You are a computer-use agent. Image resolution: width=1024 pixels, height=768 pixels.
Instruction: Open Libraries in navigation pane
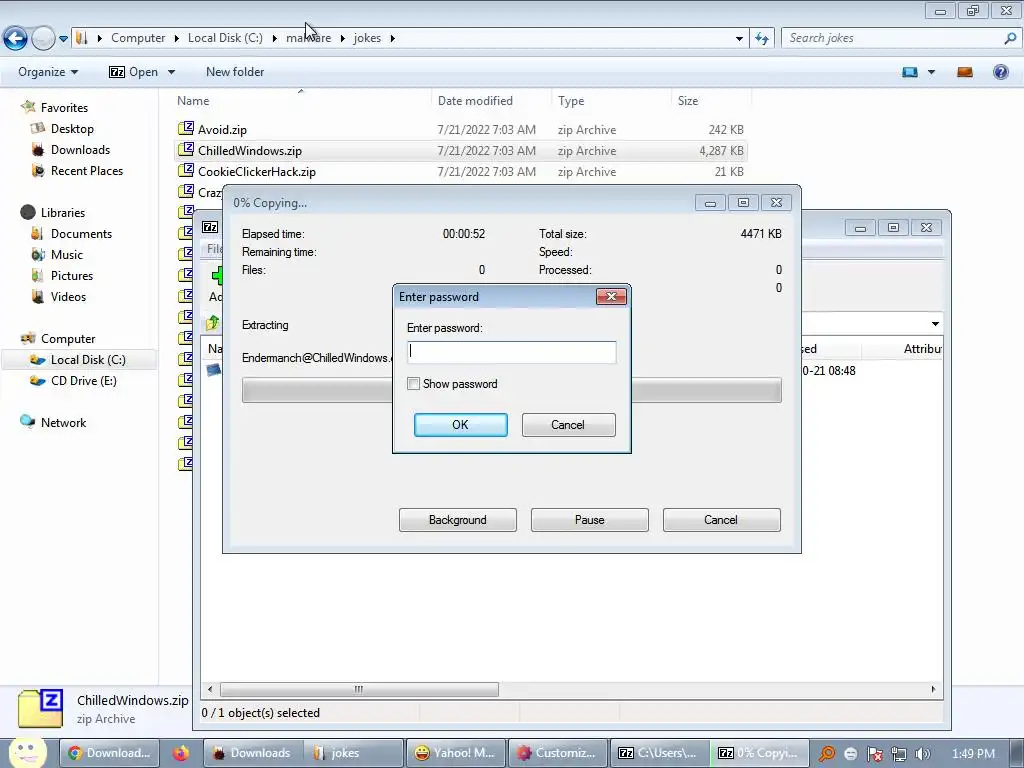(63, 212)
